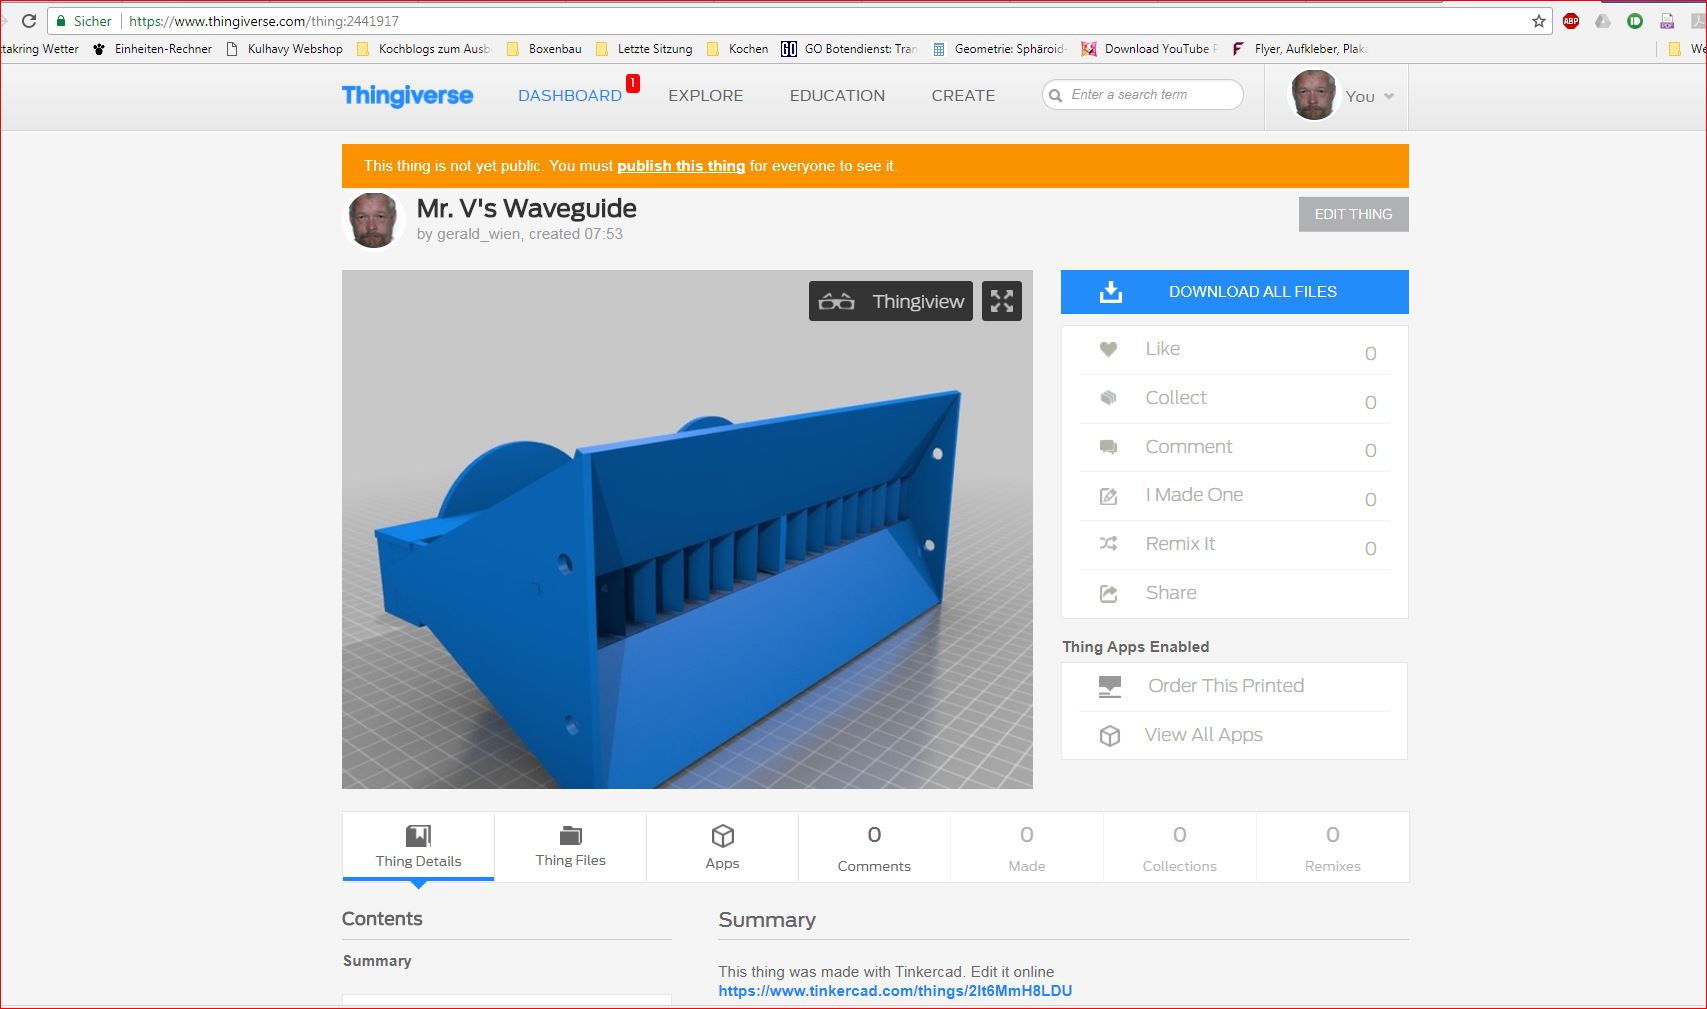Click the green secure padlock icon
1707x1009 pixels.
point(62,21)
